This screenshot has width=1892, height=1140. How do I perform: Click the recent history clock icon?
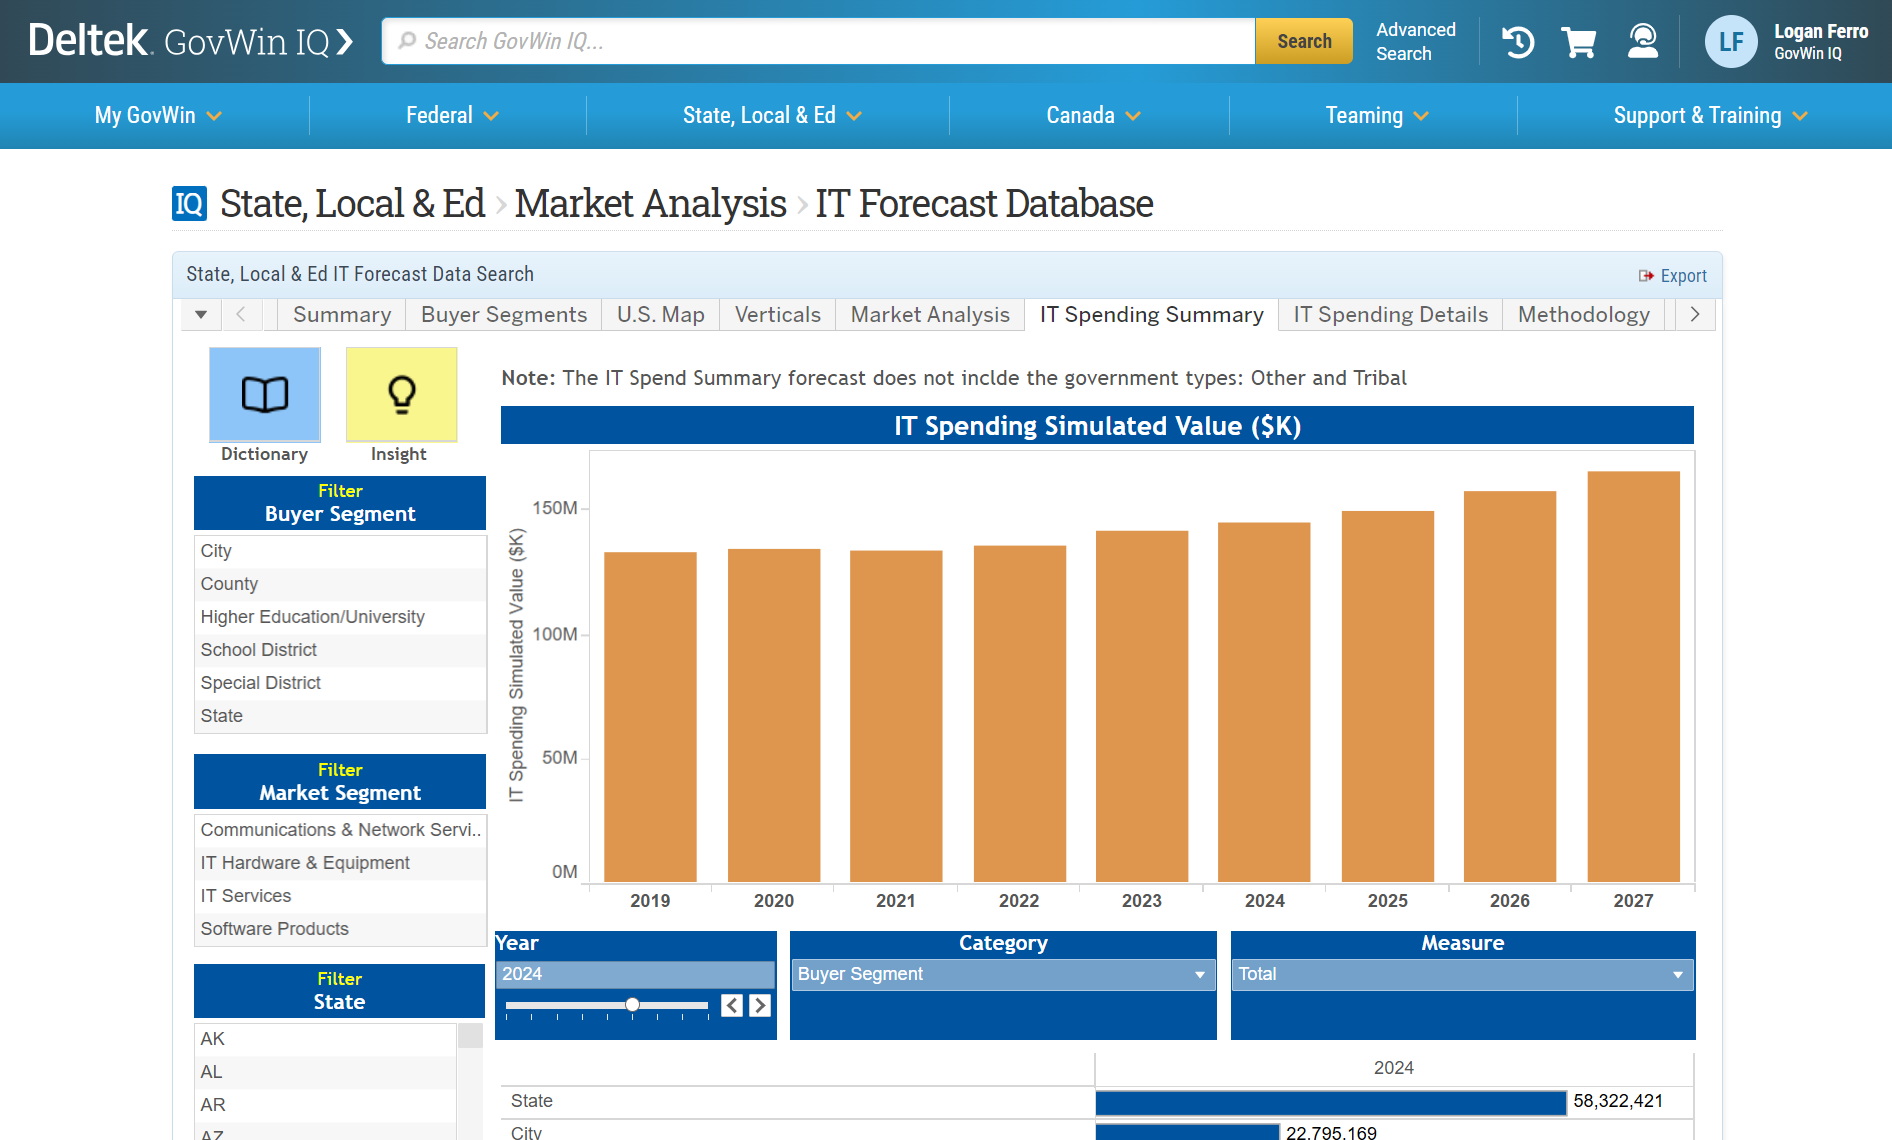(x=1516, y=41)
